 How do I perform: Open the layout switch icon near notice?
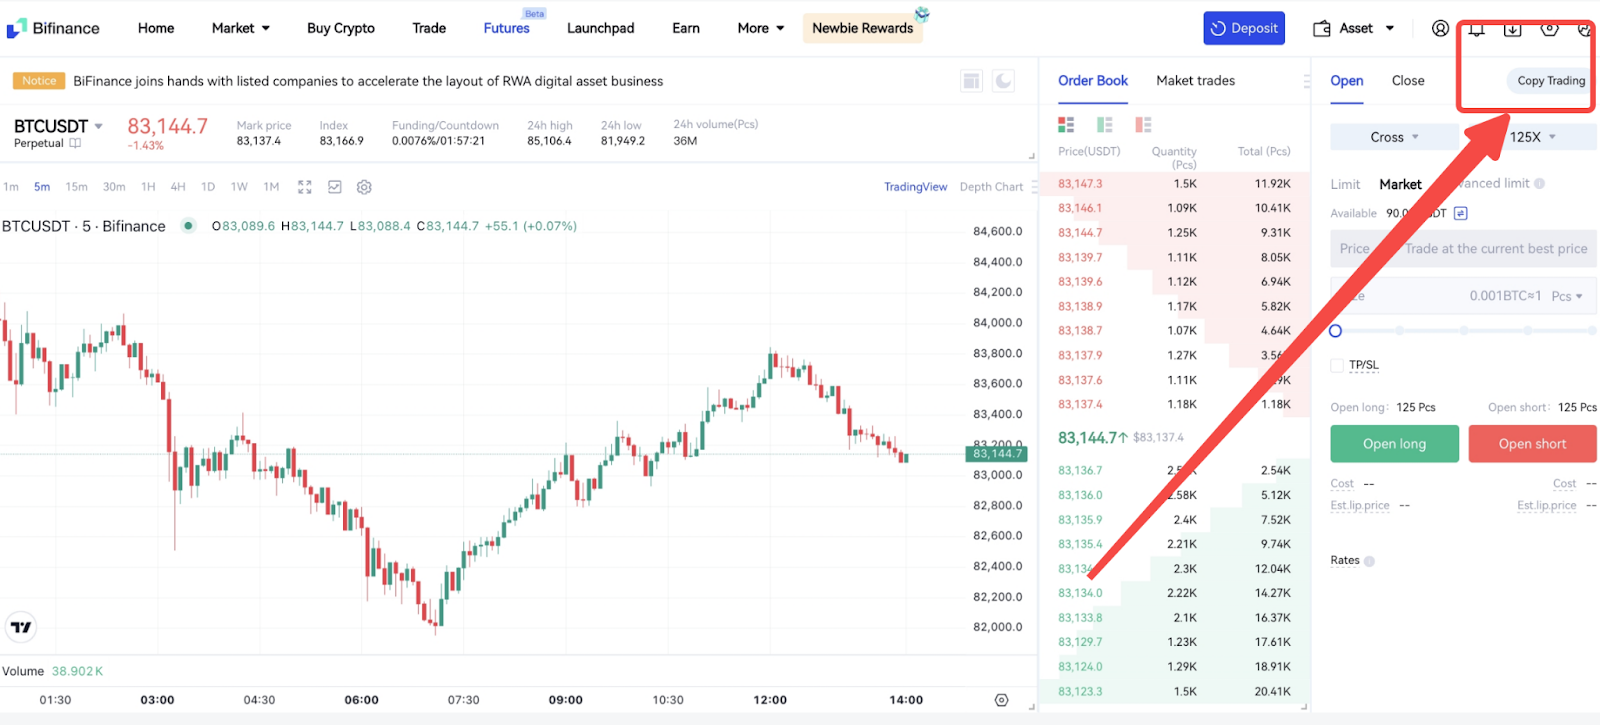tap(971, 81)
